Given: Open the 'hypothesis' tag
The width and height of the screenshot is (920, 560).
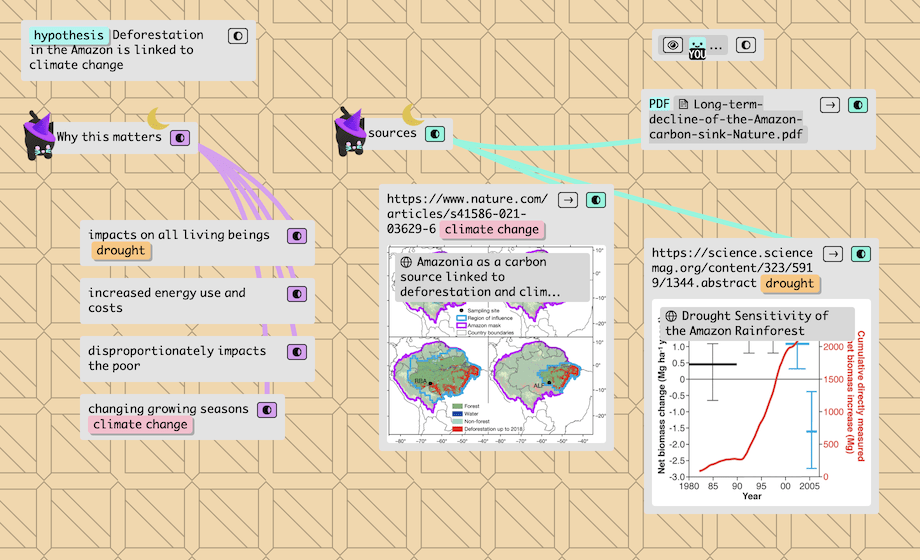Looking at the screenshot, I should (67, 35).
